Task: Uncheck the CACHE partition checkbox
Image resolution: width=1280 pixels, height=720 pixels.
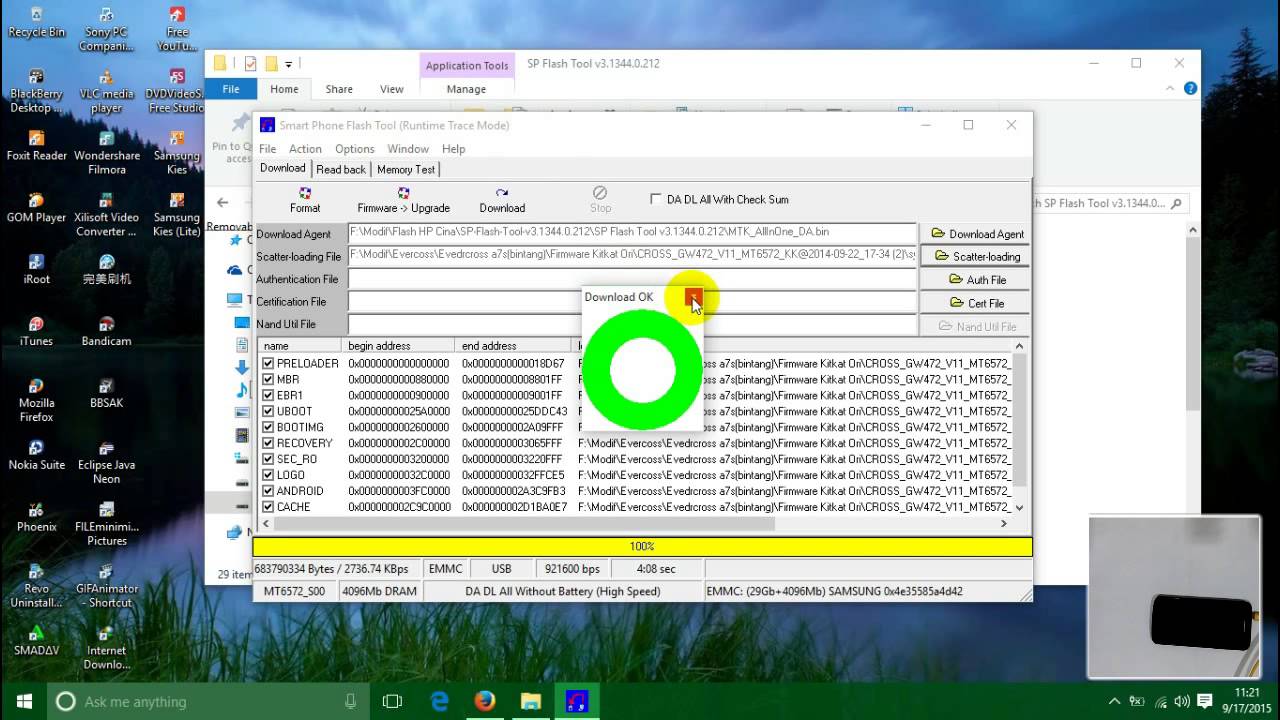Action: point(268,507)
